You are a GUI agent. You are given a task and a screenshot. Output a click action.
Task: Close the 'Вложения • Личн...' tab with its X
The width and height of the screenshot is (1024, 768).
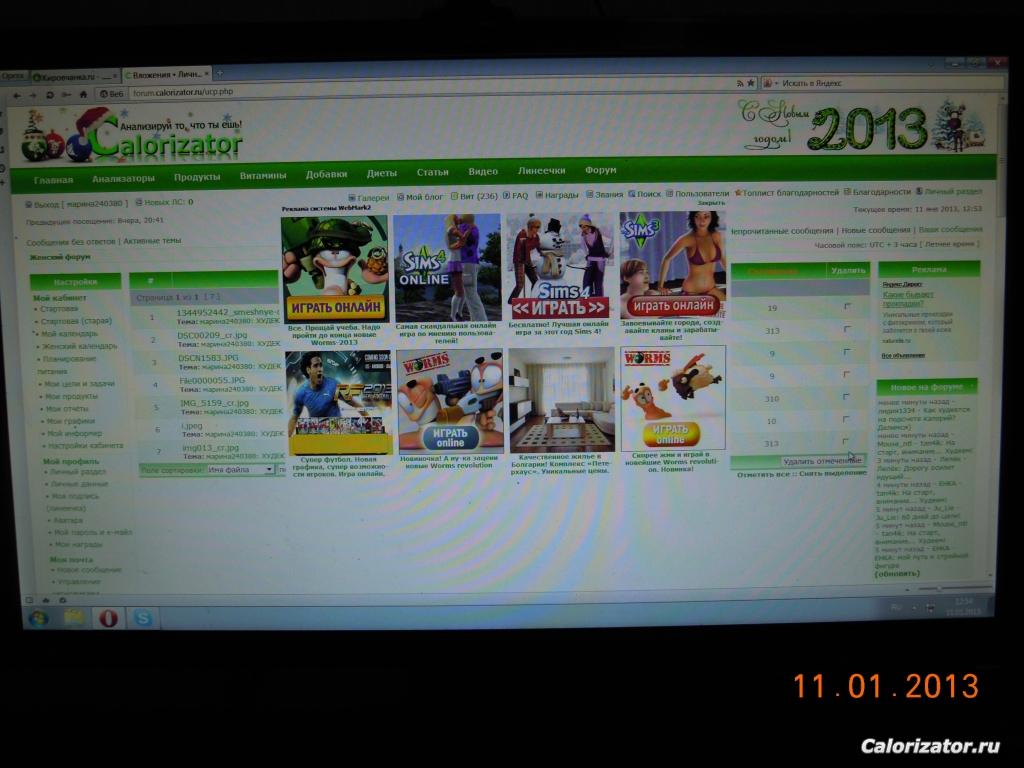pyautogui.click(x=207, y=74)
